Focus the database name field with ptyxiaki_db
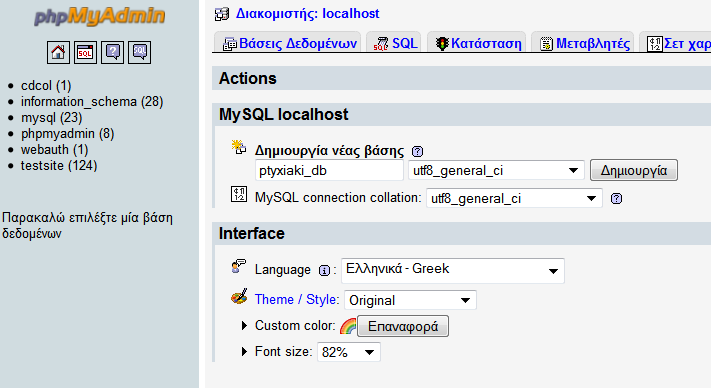The width and height of the screenshot is (711, 388). tap(329, 170)
